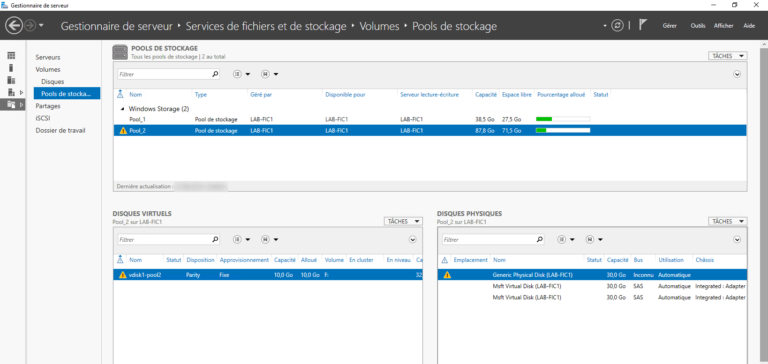The height and width of the screenshot is (364, 768).
Task: Select the Pool_1 row
Action: [429, 119]
